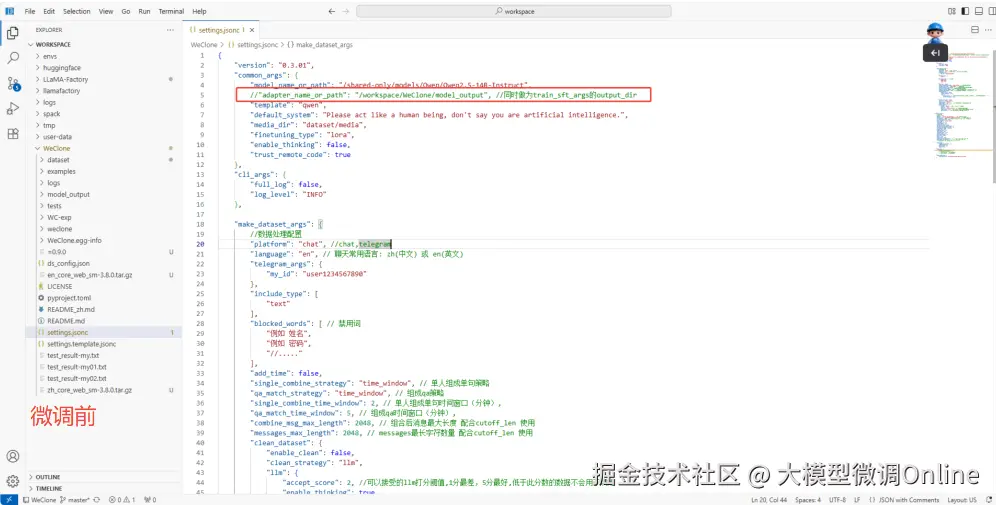Click Ln 20, Col 44 cursor position
The width and height of the screenshot is (996, 505).
(x=769, y=500)
